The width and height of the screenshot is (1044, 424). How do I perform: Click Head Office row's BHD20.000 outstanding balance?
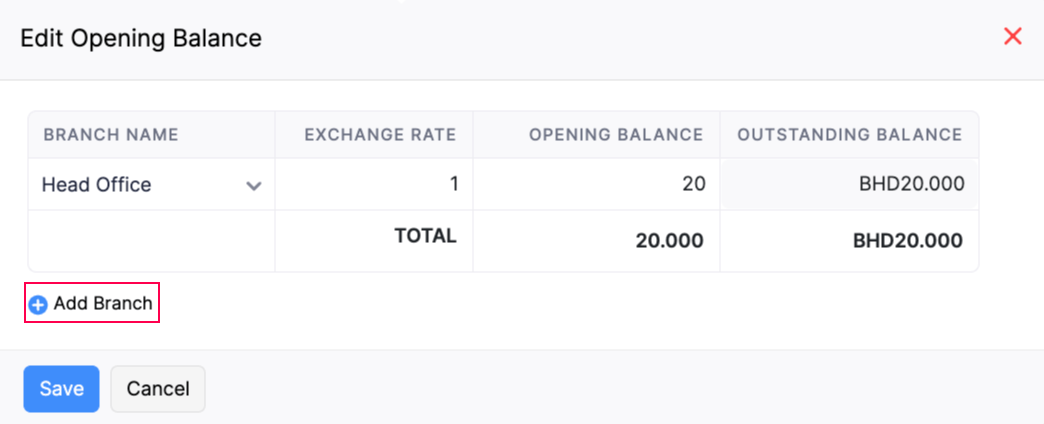(x=911, y=185)
